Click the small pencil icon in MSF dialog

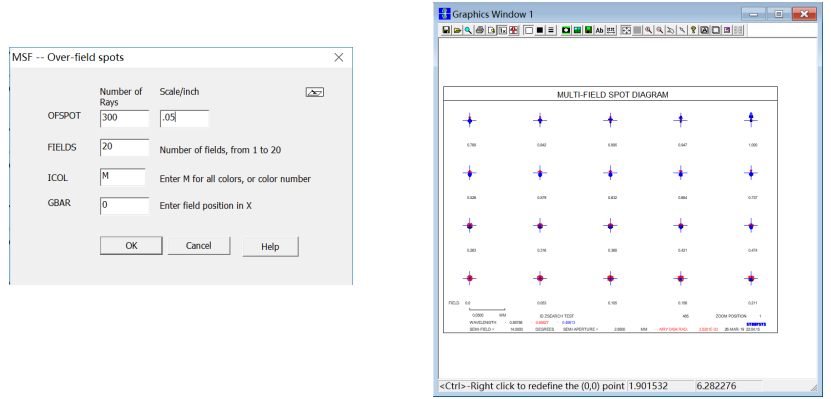(x=315, y=92)
